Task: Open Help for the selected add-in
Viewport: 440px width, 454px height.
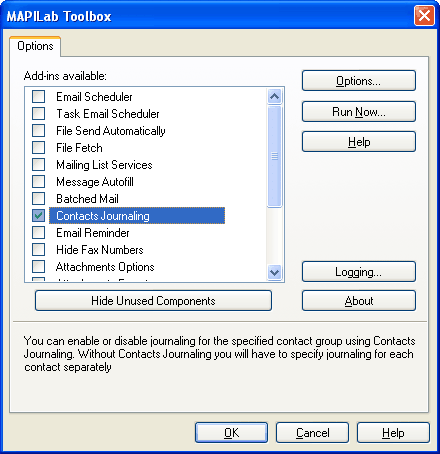Action: (x=359, y=142)
